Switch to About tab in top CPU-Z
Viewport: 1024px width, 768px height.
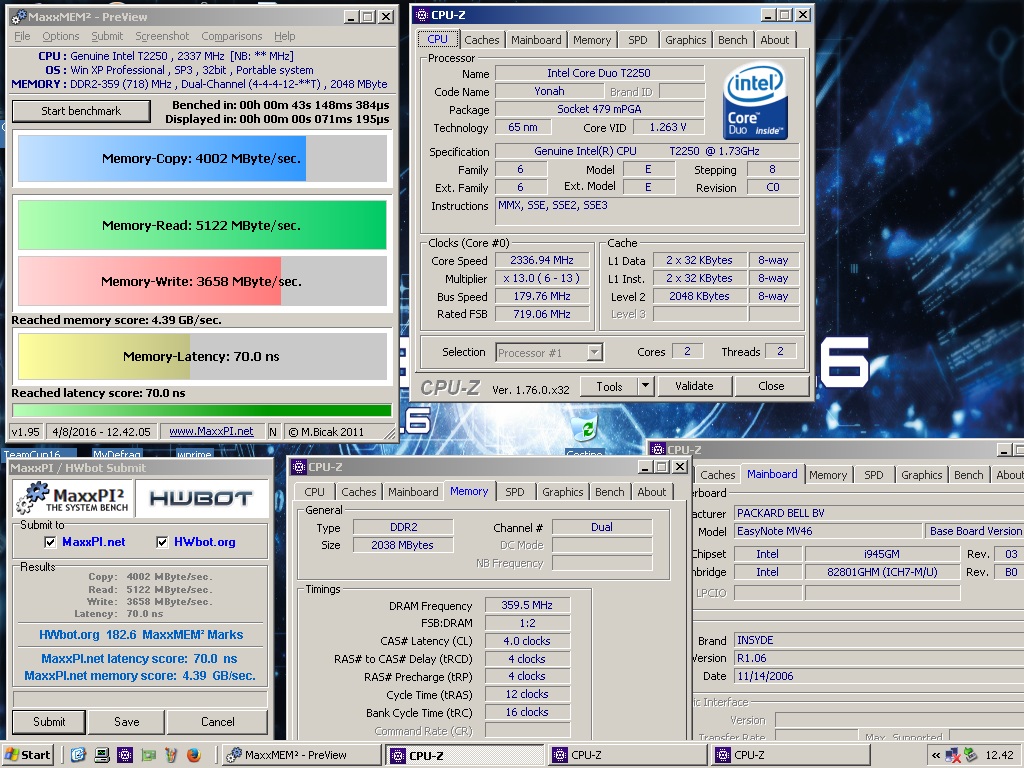(x=775, y=40)
